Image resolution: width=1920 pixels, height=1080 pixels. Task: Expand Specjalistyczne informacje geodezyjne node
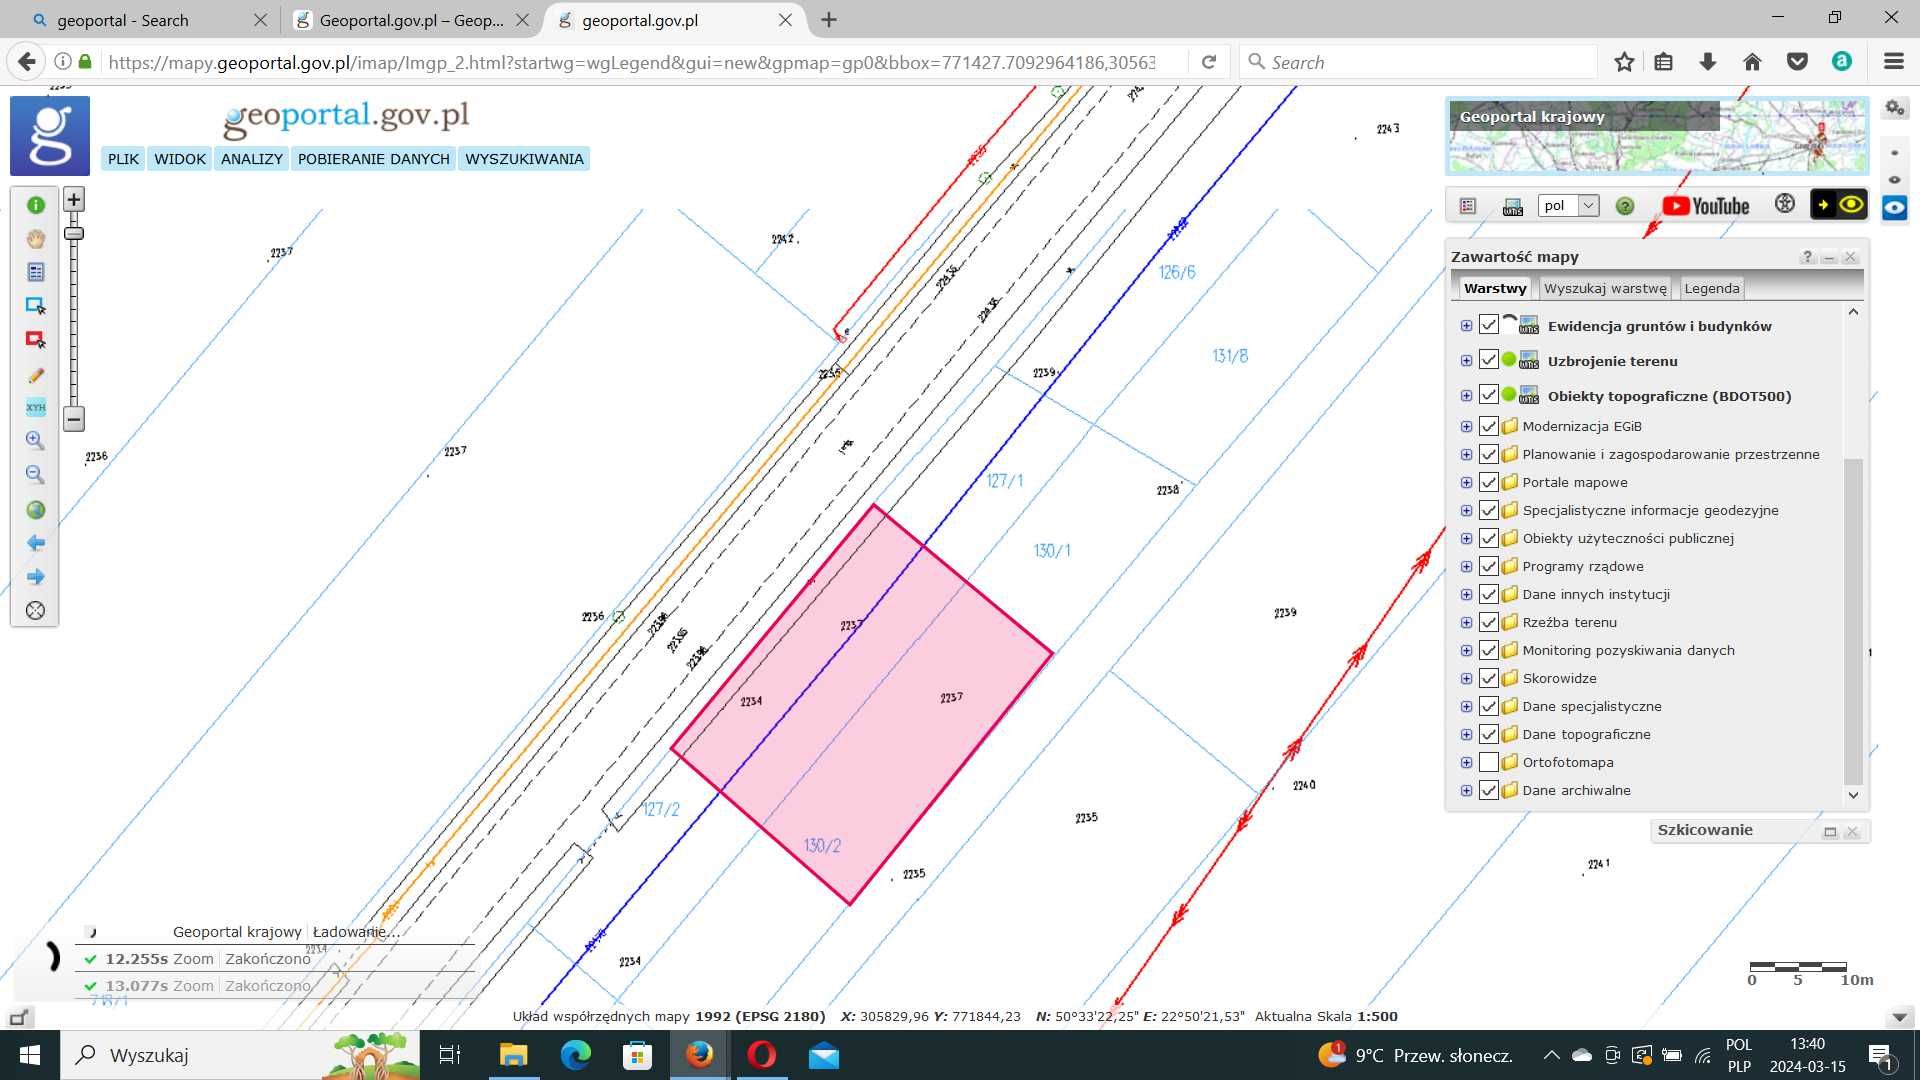1466,510
